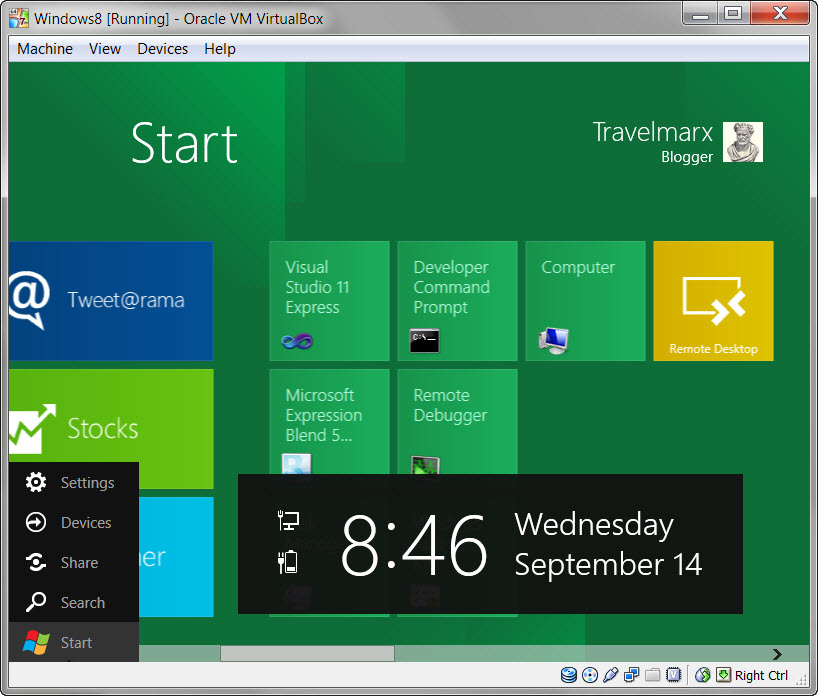Click the hard disks status icon
The width and height of the screenshot is (818, 696).
[568, 675]
